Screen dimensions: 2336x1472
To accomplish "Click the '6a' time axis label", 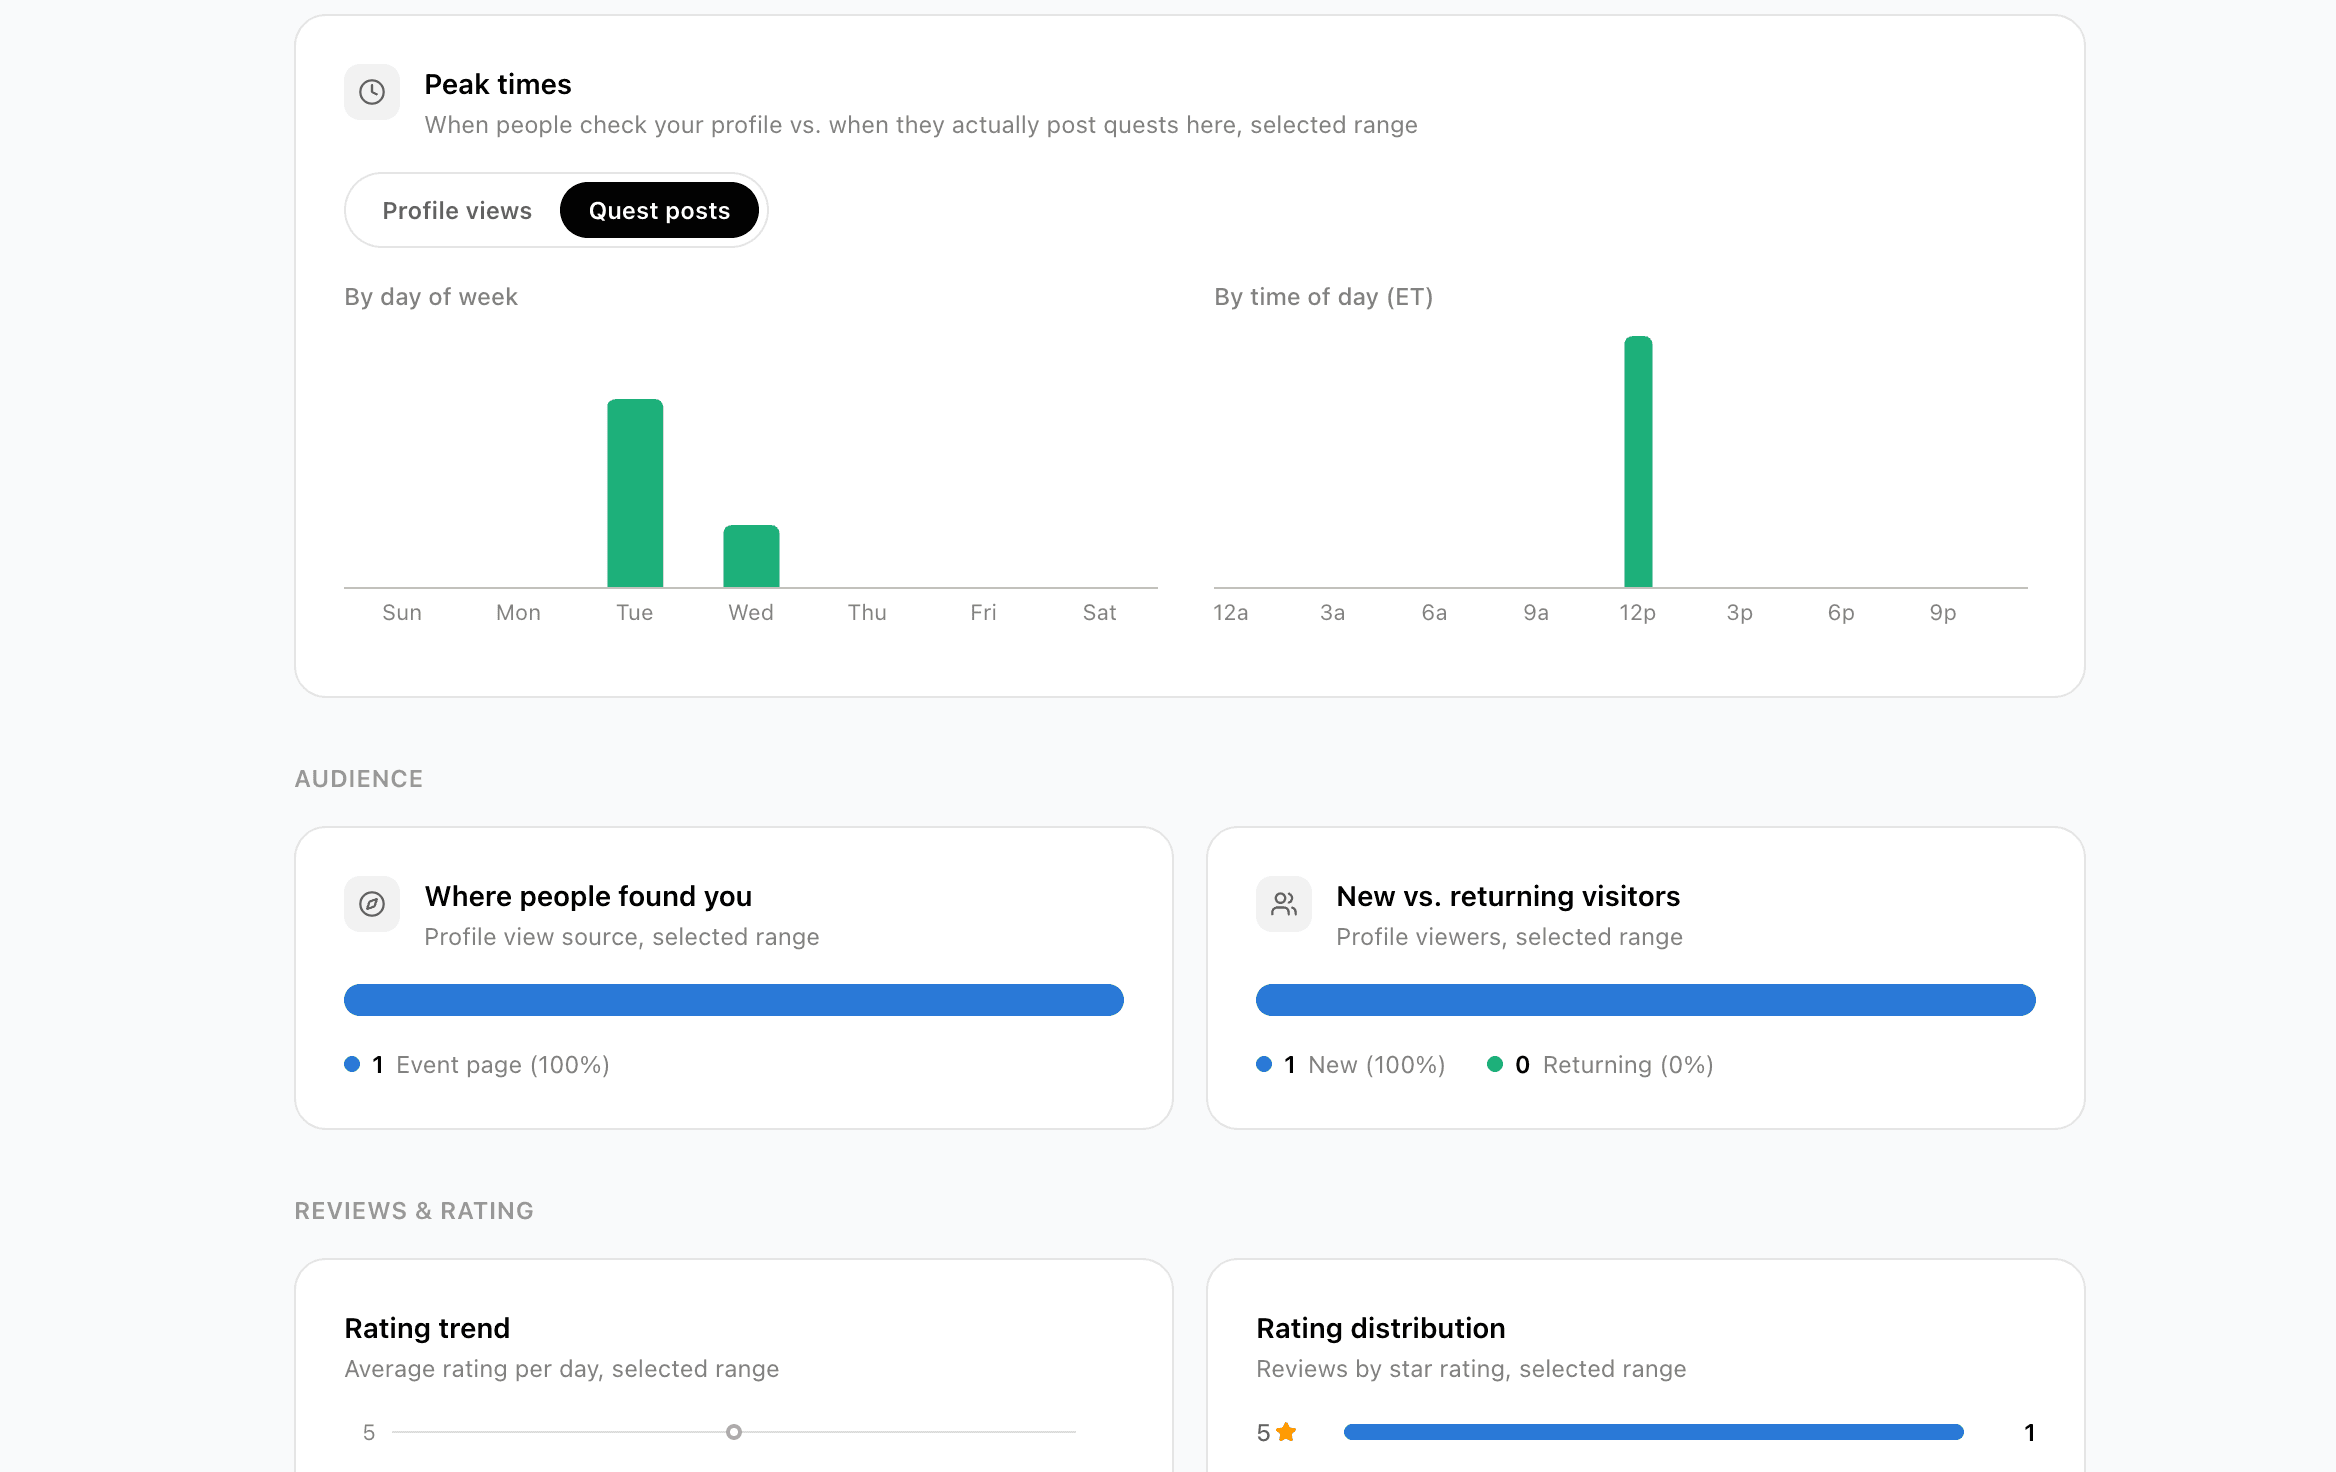I will click(x=1435, y=613).
